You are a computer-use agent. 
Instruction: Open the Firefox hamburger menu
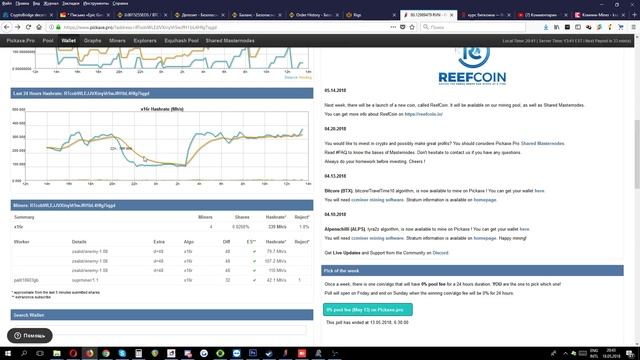pos(633,27)
